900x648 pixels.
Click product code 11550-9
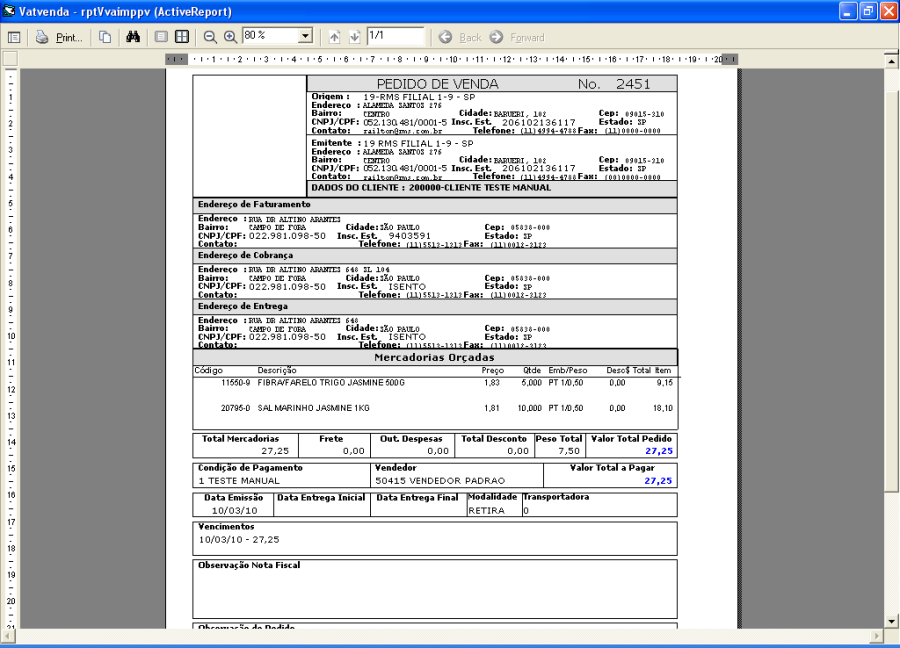(235, 383)
